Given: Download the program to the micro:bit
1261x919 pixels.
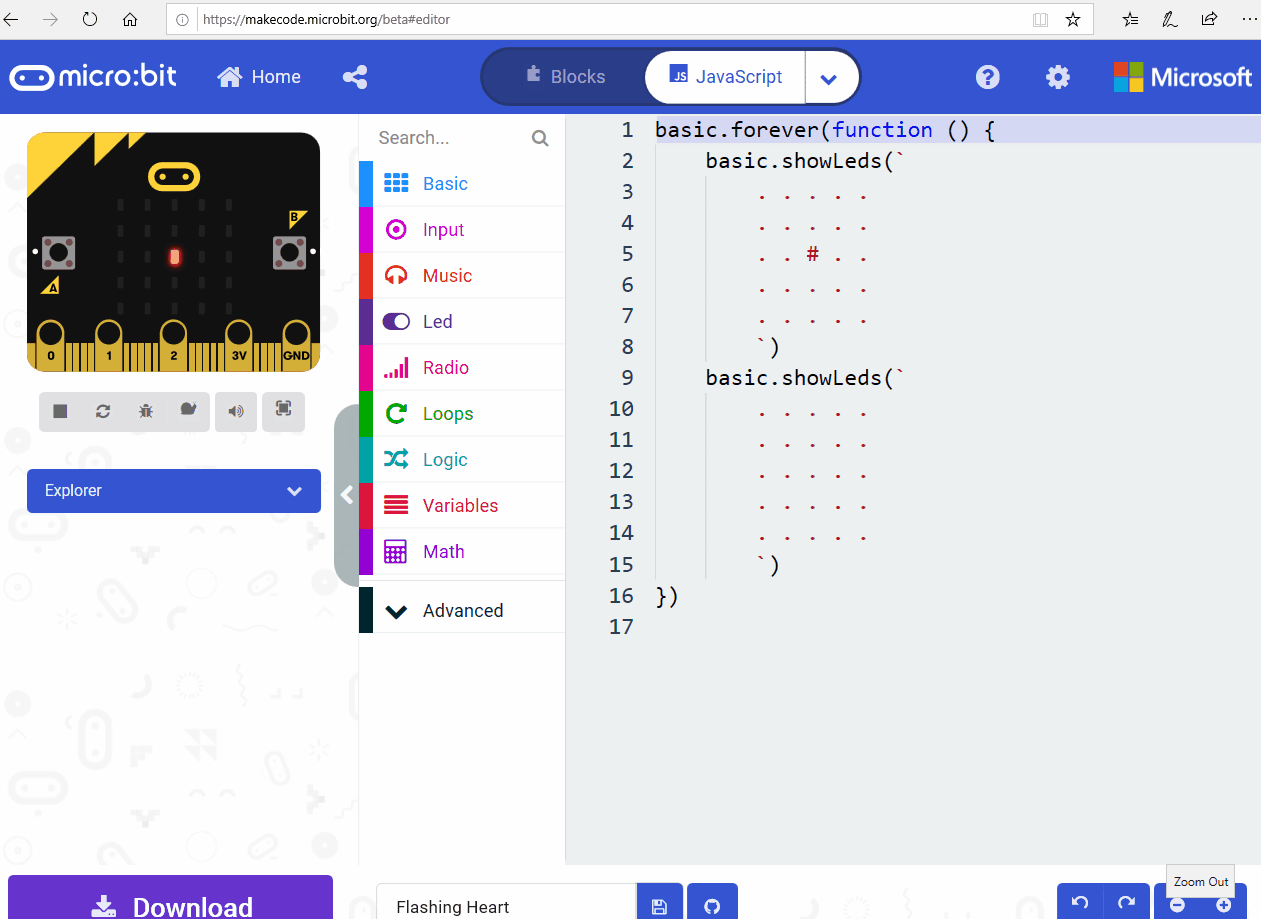Looking at the screenshot, I should [170, 905].
